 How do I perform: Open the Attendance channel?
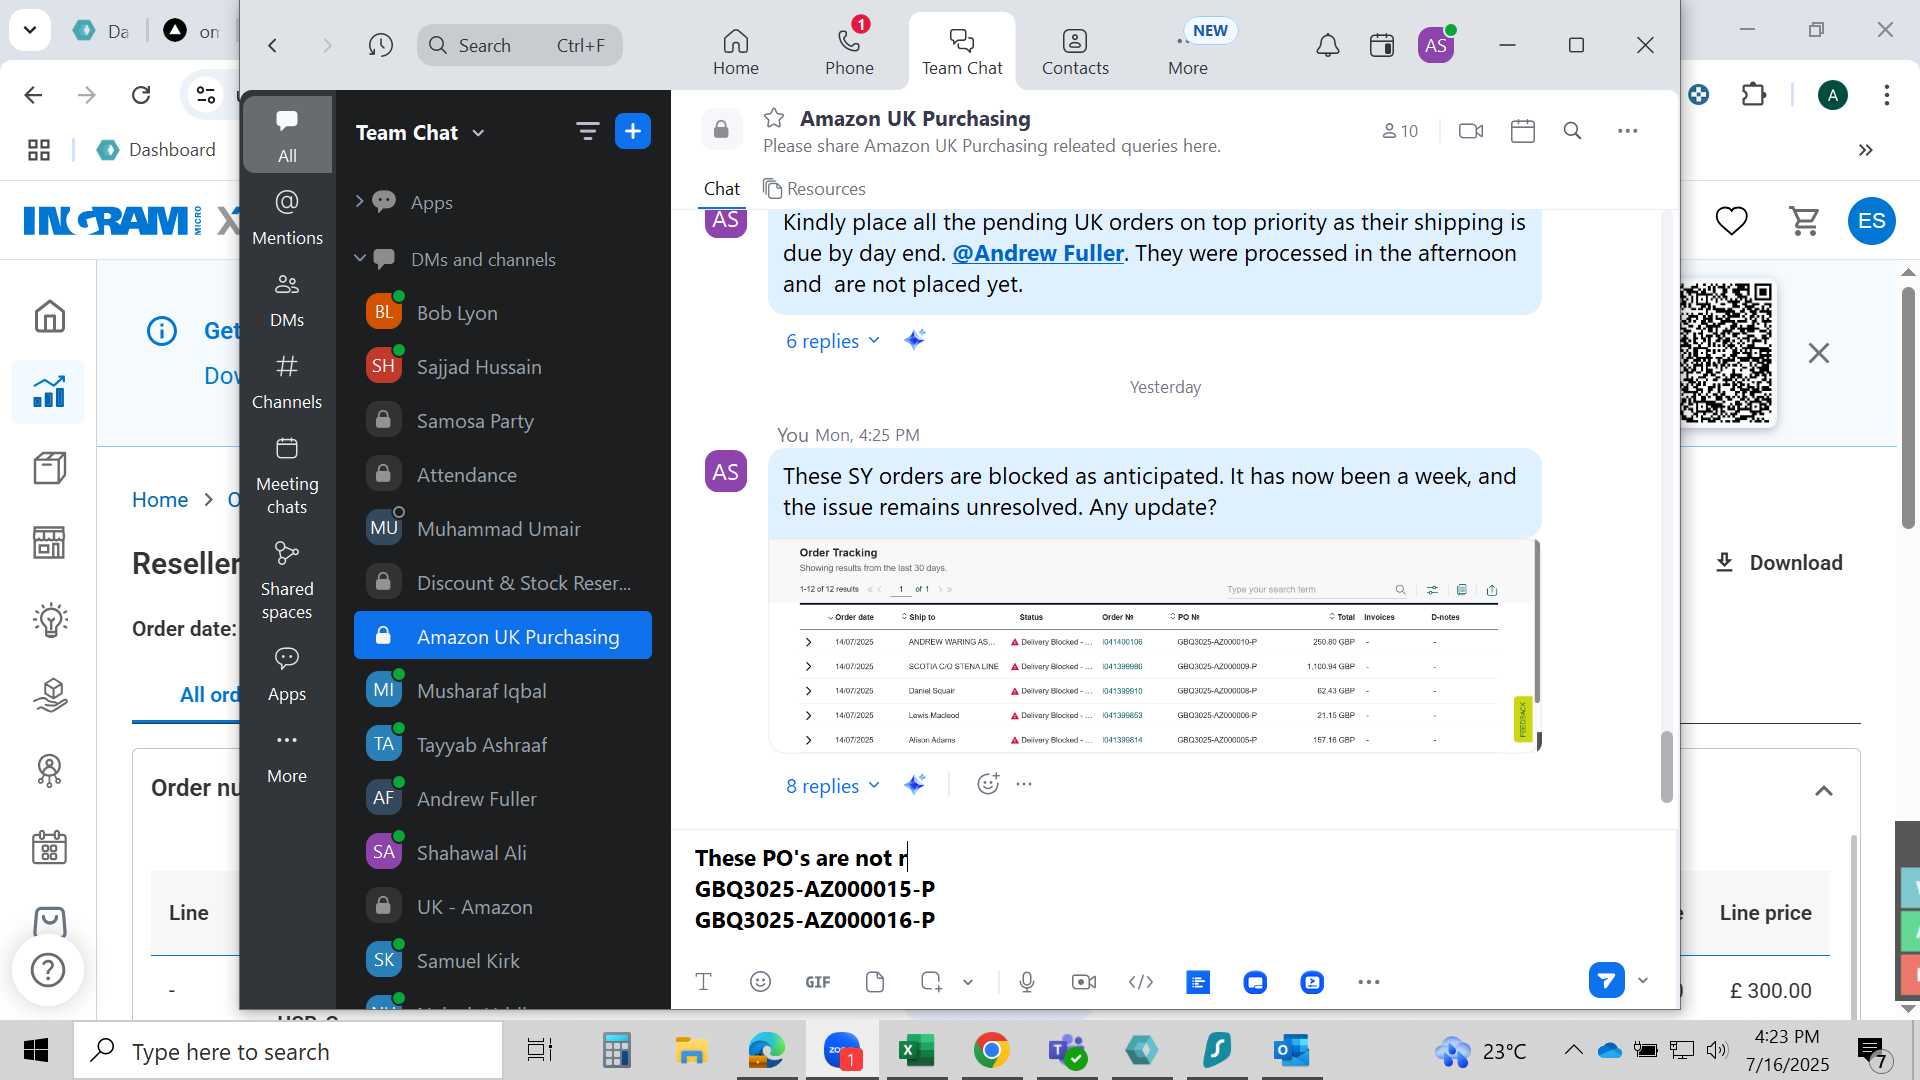pos(503,475)
